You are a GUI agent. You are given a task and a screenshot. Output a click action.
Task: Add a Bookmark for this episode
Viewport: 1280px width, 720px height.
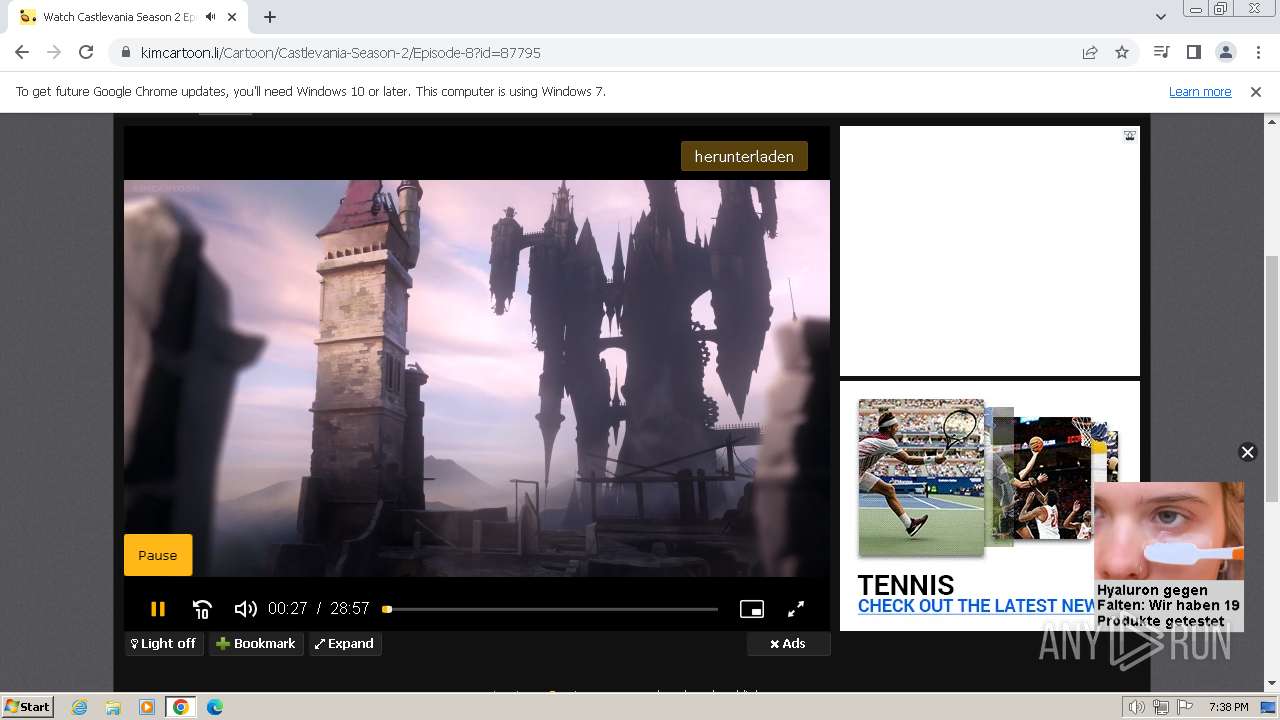coord(256,644)
